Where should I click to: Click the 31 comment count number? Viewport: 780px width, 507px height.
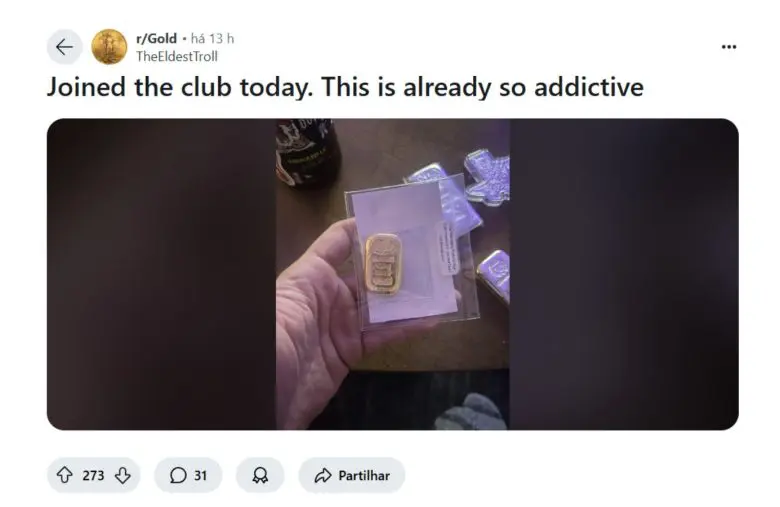(x=200, y=476)
